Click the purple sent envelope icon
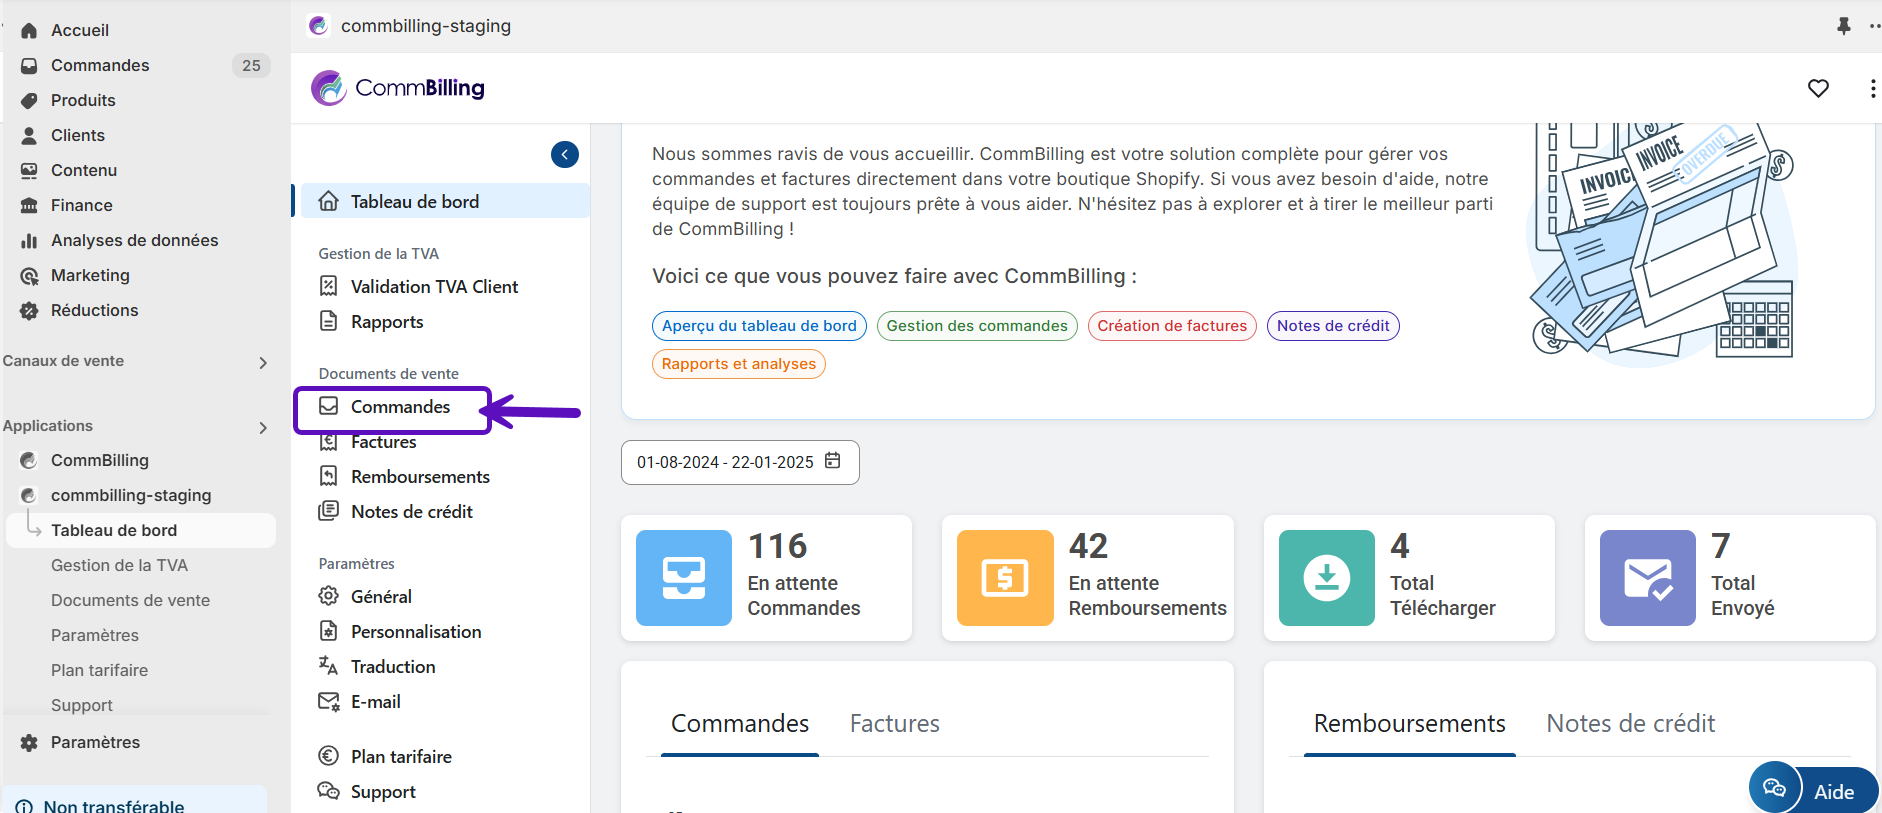This screenshot has width=1882, height=813. coord(1647,578)
